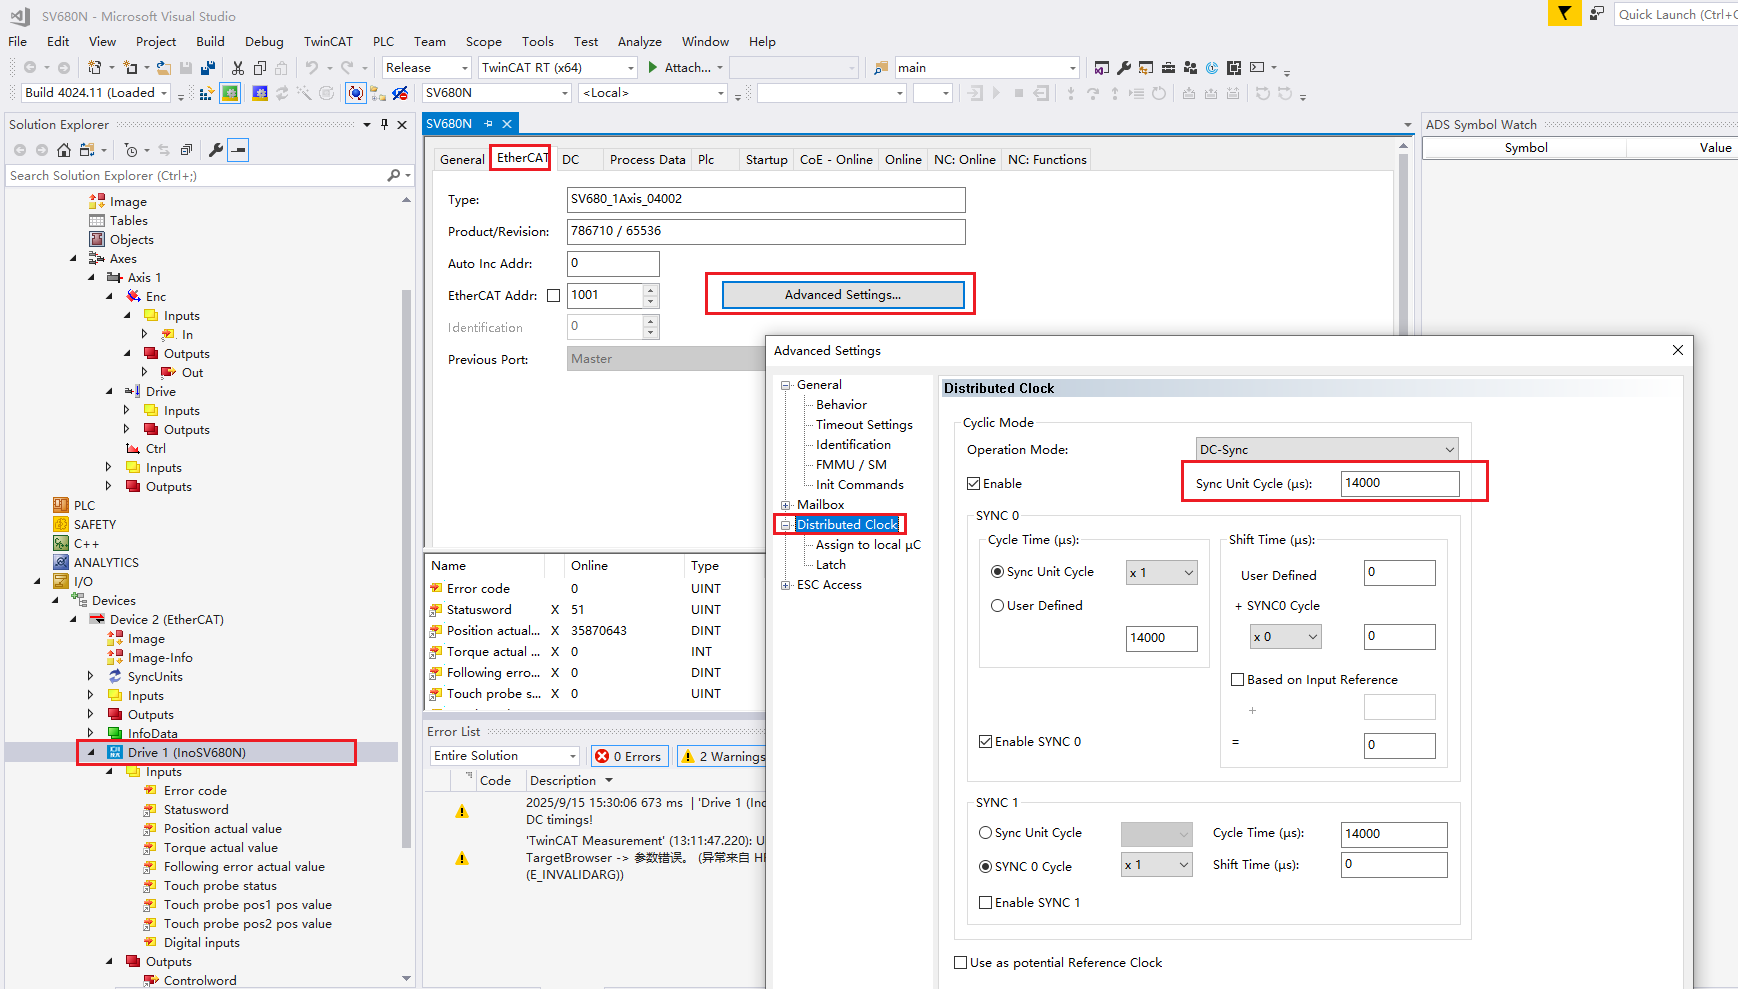Screen dimensions: 1738x989
Task: Check Based on Input Reference checkbox
Action: [1237, 680]
